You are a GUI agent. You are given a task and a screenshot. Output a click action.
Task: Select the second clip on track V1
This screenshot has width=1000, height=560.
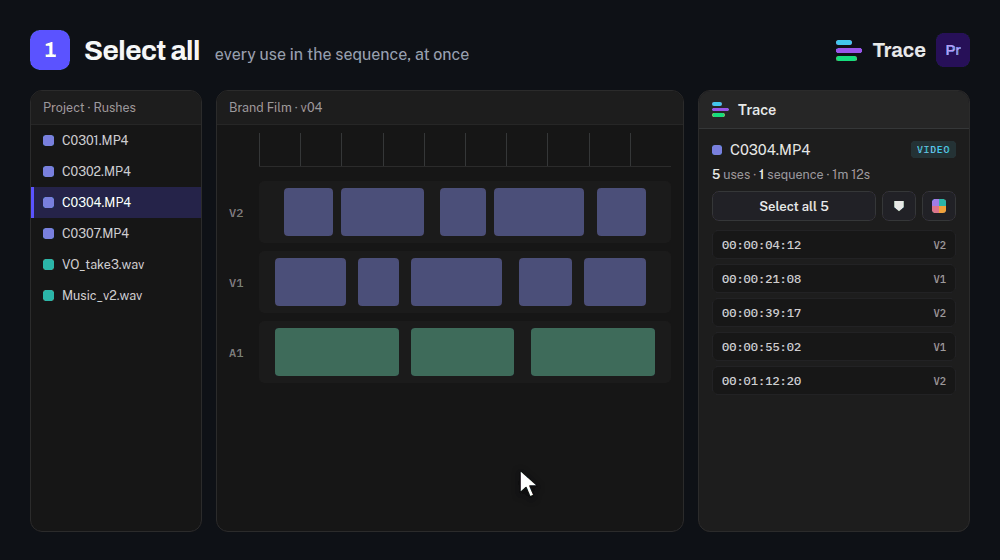(378, 282)
